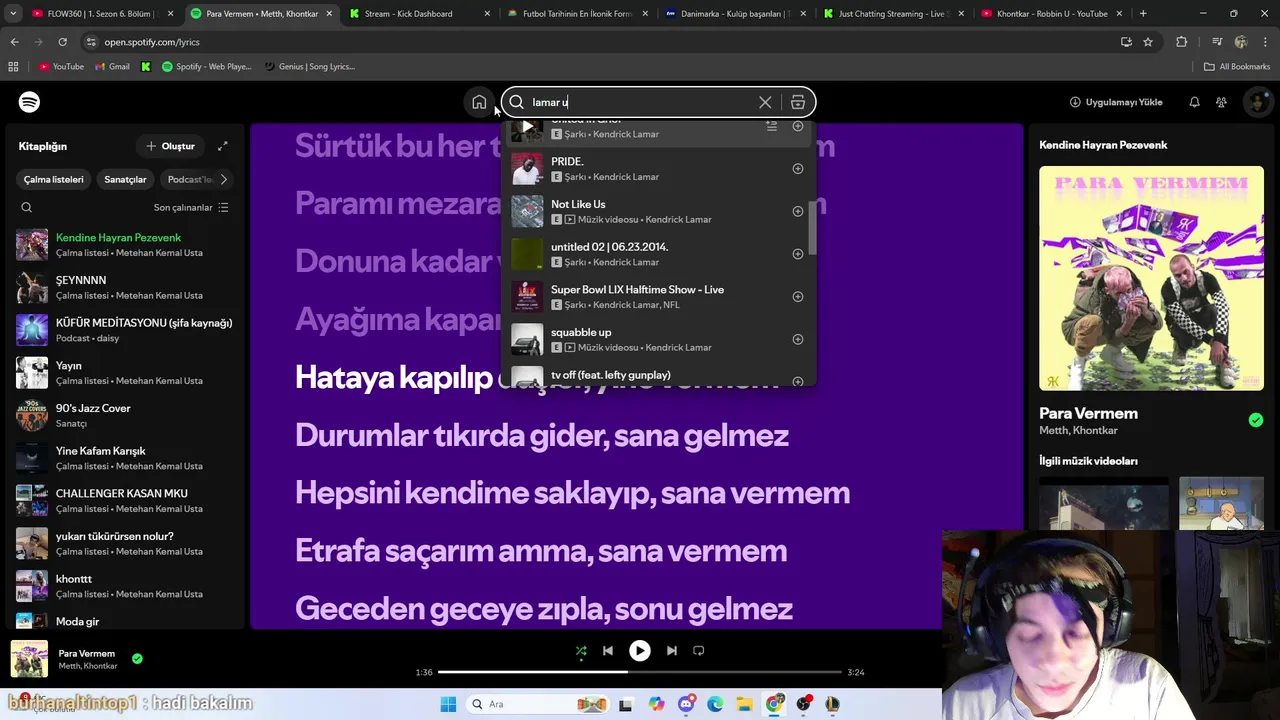Open the Metth, Khontkar artist link in right panel

pyautogui.click(x=1079, y=430)
